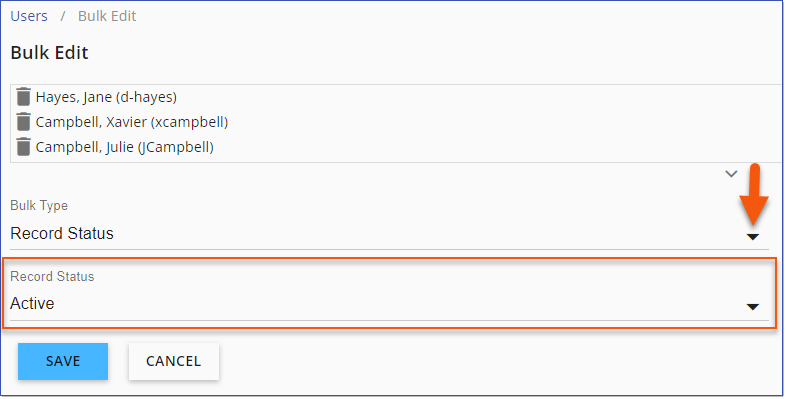This screenshot has height=399, width=786.
Task: Click the Active value in Record Status
Action: [32, 303]
